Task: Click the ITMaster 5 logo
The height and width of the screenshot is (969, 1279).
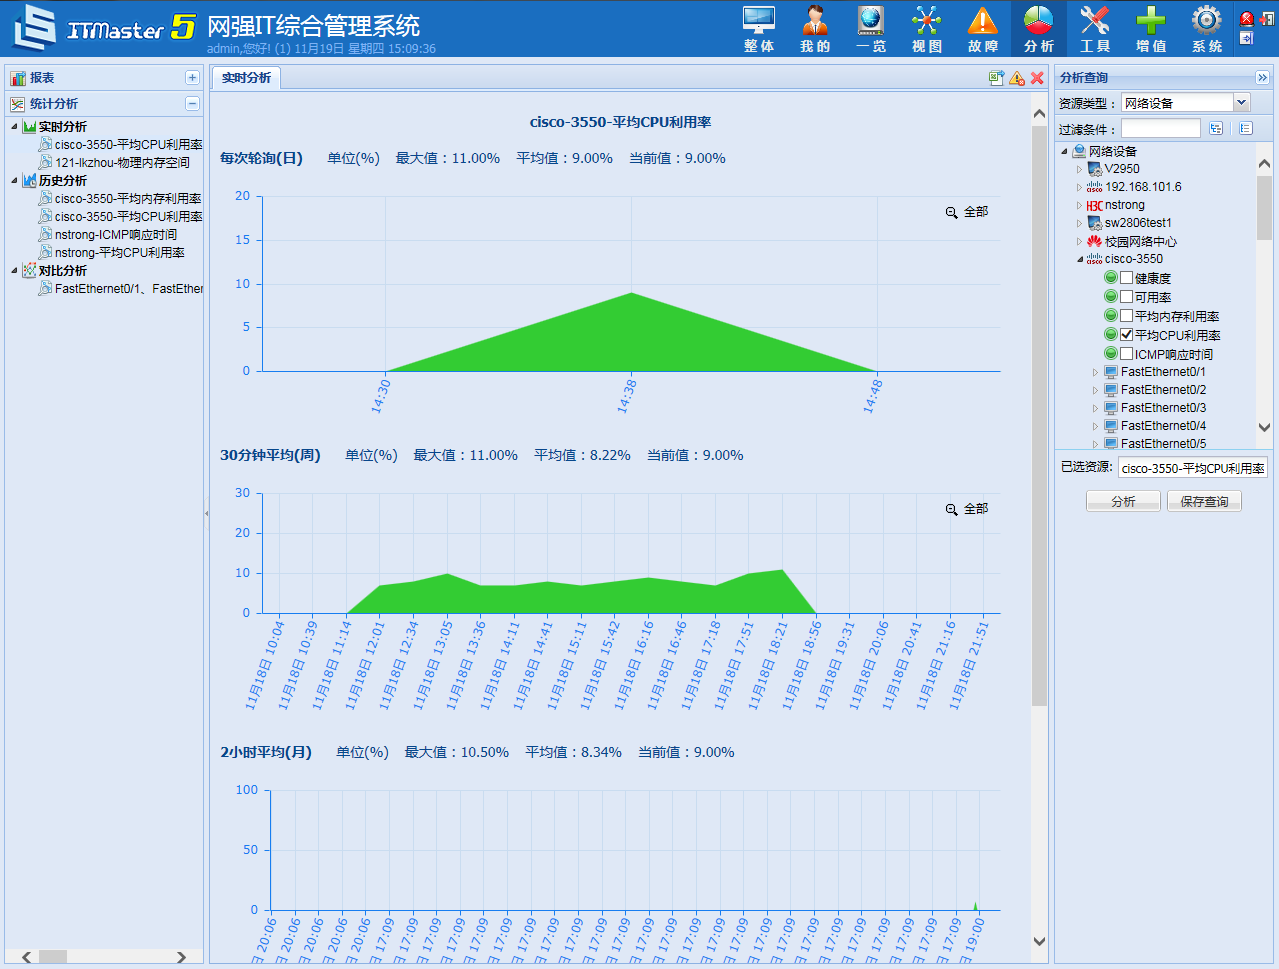Action: click(x=103, y=28)
